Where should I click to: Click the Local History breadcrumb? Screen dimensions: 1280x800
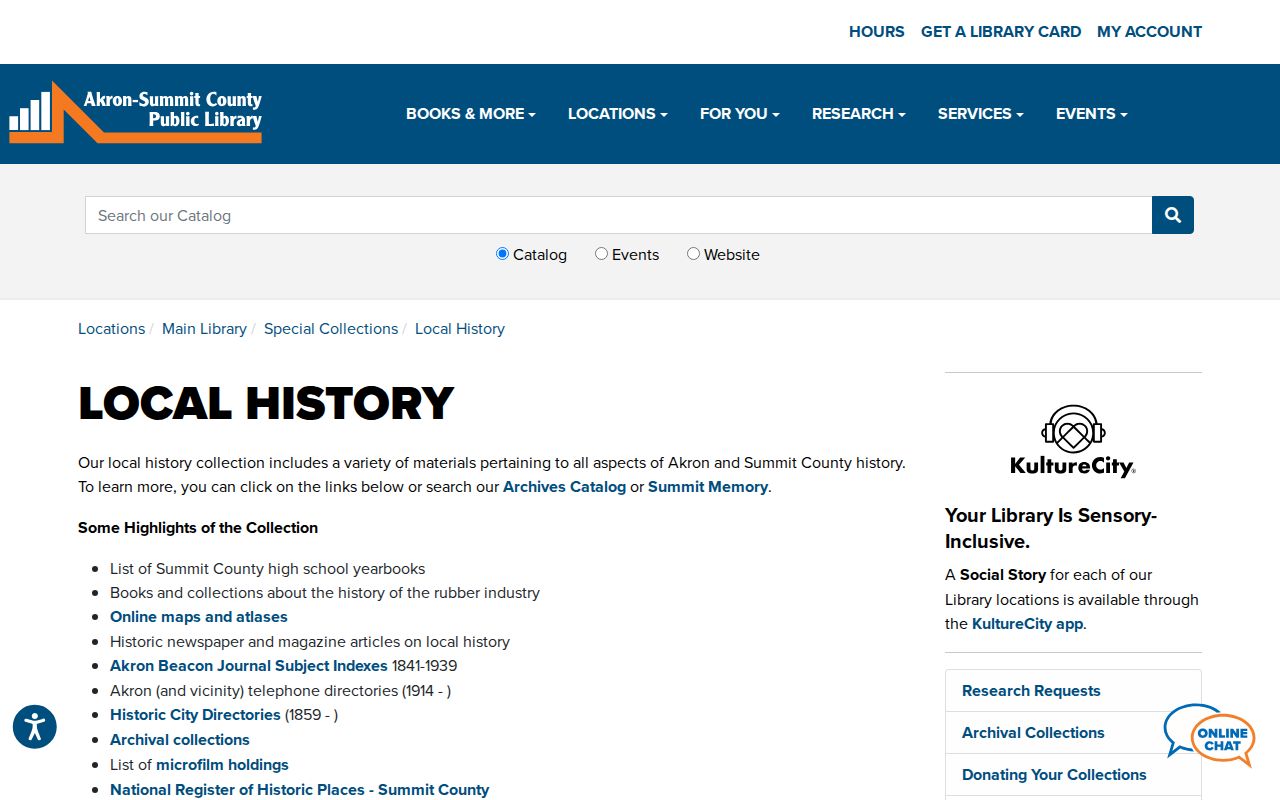(x=460, y=329)
